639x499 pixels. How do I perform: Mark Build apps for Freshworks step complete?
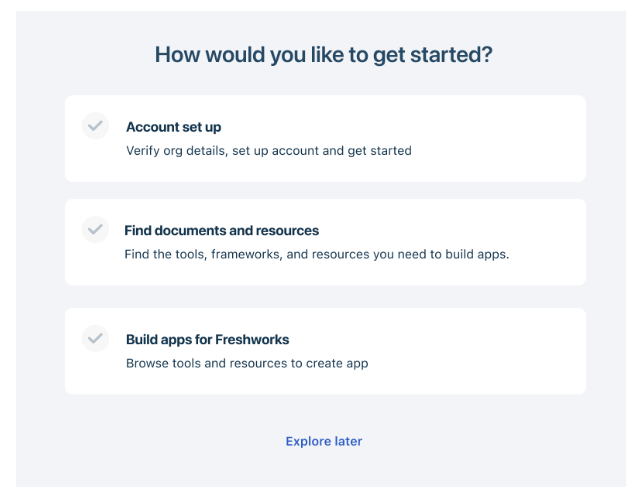click(95, 338)
